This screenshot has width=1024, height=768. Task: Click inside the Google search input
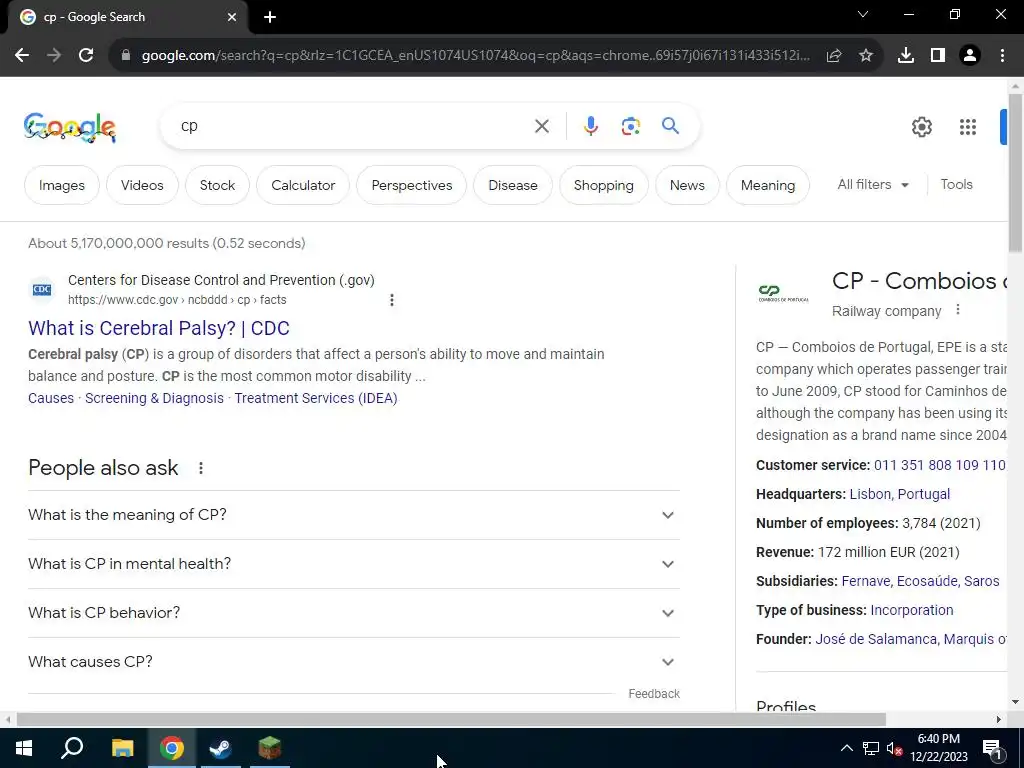(x=353, y=126)
